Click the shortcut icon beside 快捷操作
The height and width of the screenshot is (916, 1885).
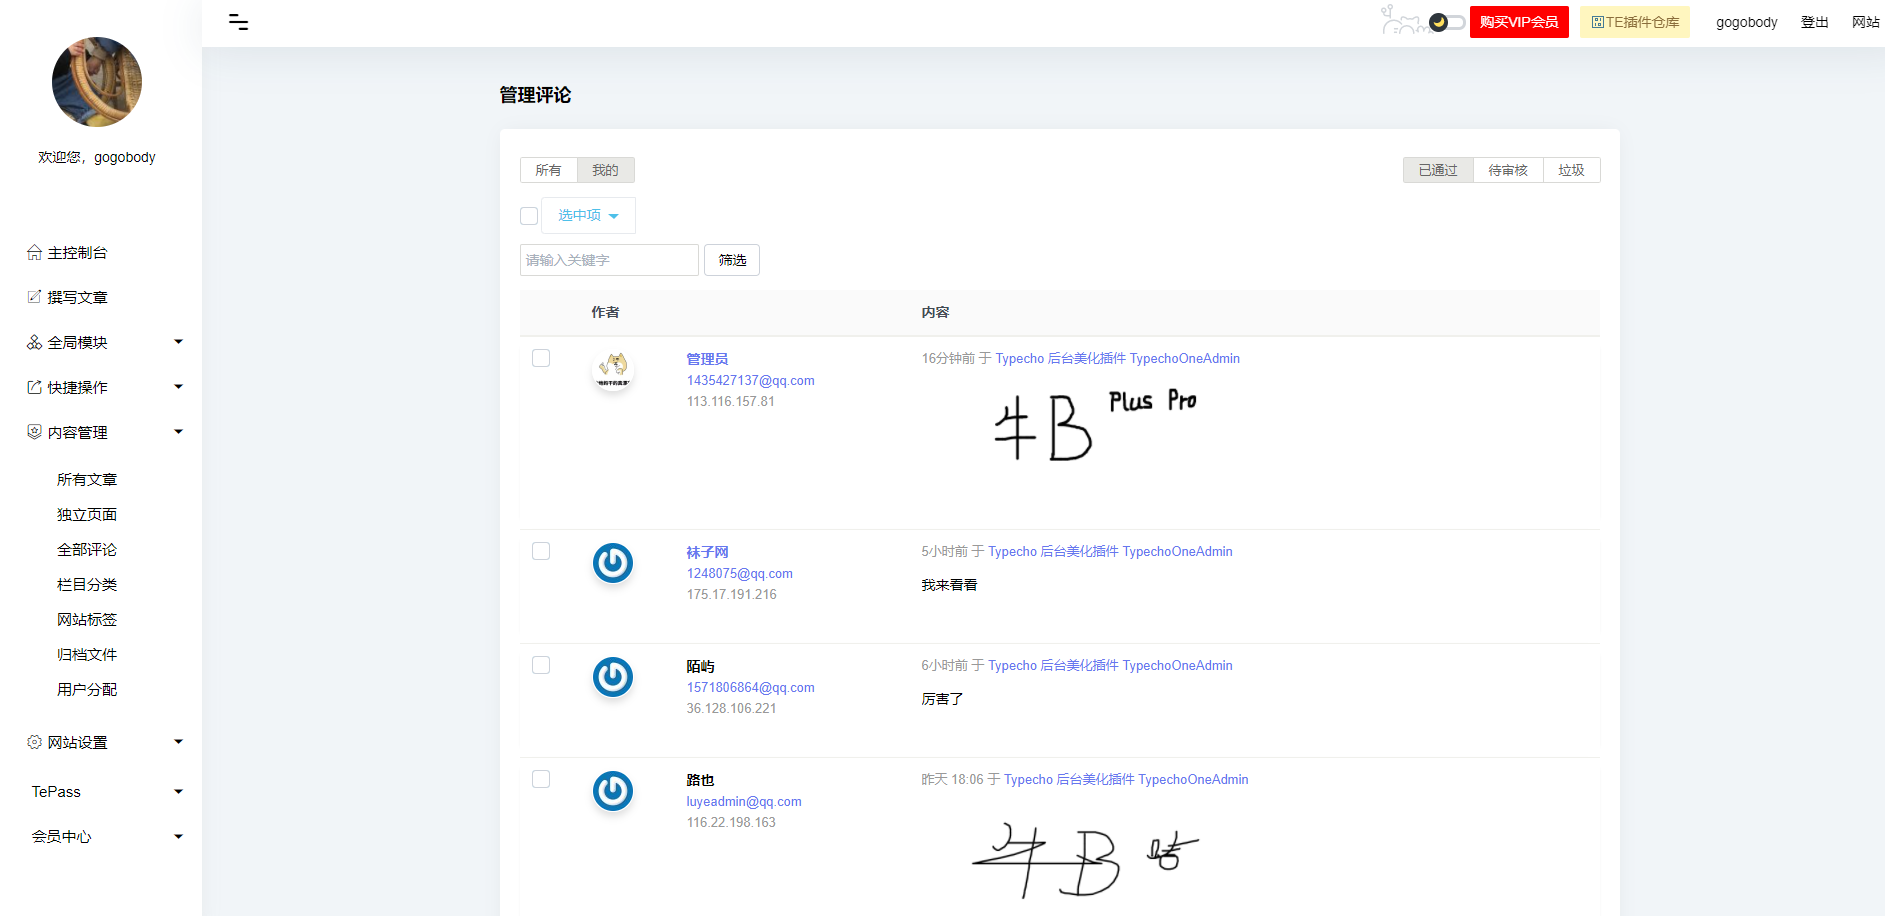coord(34,387)
